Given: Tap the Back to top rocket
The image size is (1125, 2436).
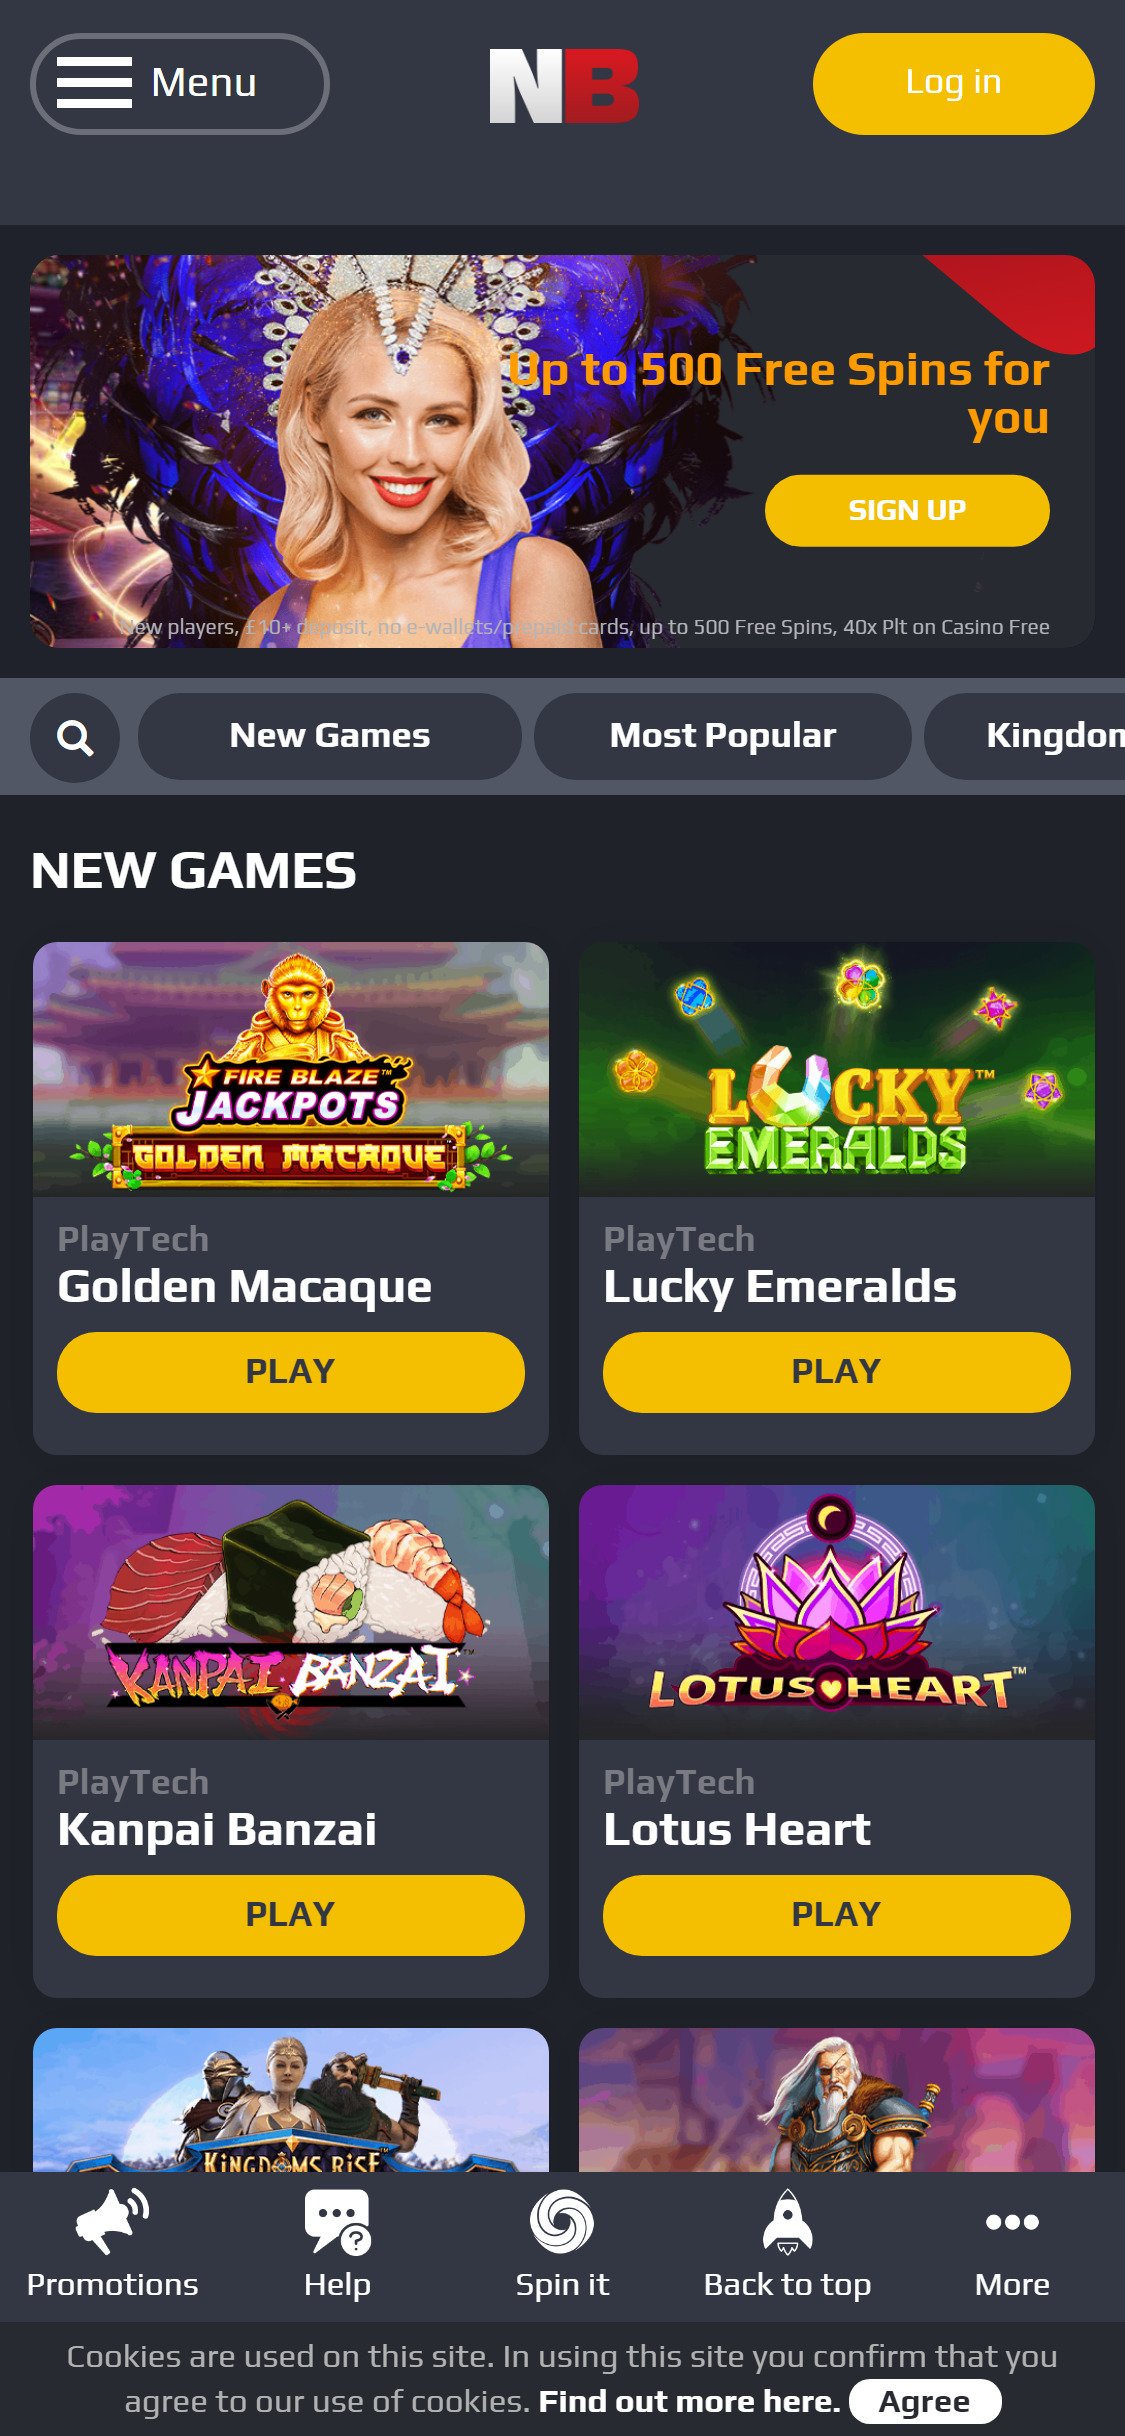Looking at the screenshot, I should [788, 2221].
